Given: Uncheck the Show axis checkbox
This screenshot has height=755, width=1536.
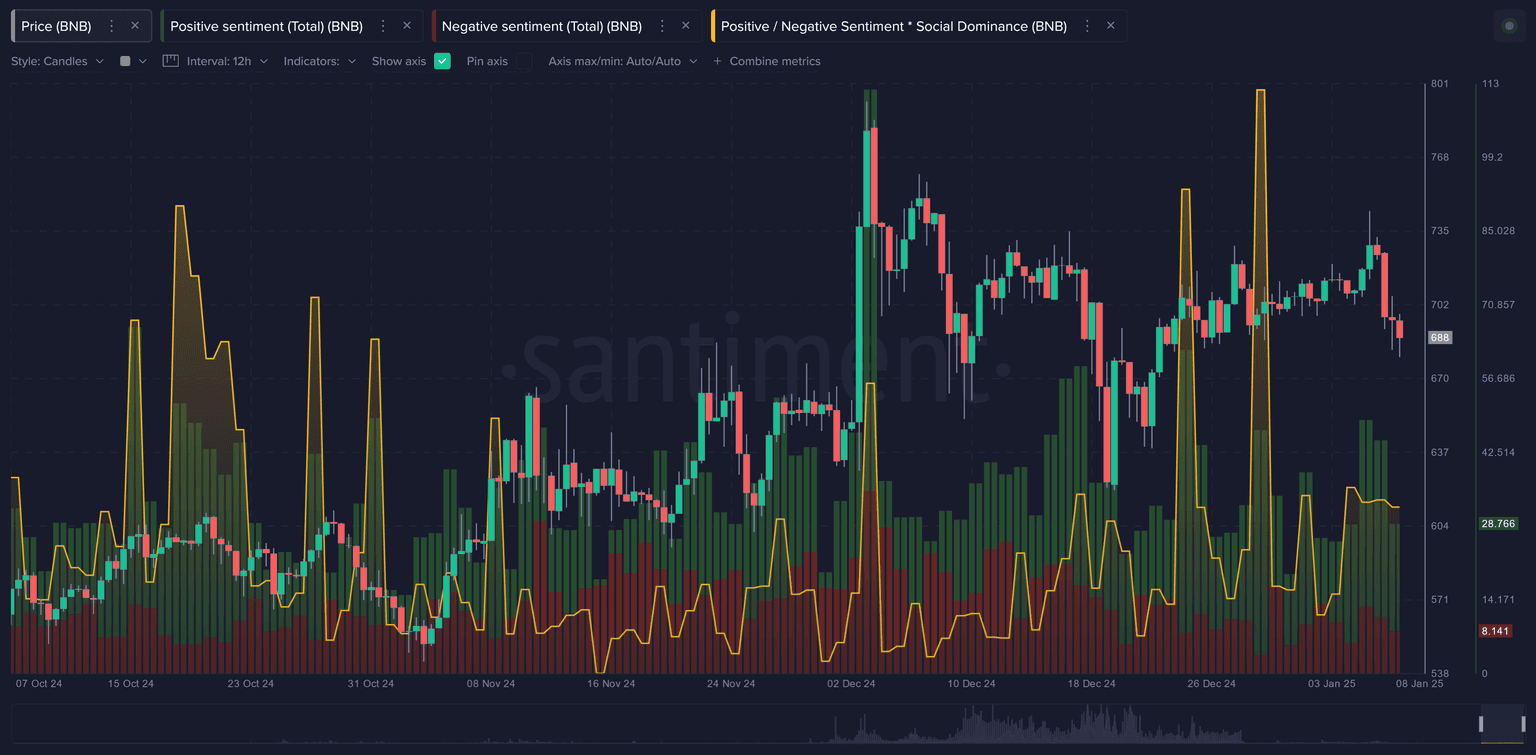Looking at the screenshot, I should [442, 61].
